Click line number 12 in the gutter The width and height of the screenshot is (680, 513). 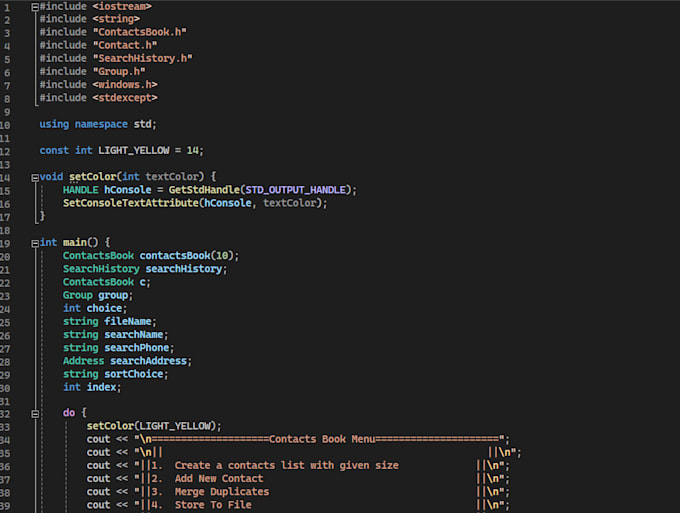click(5, 152)
